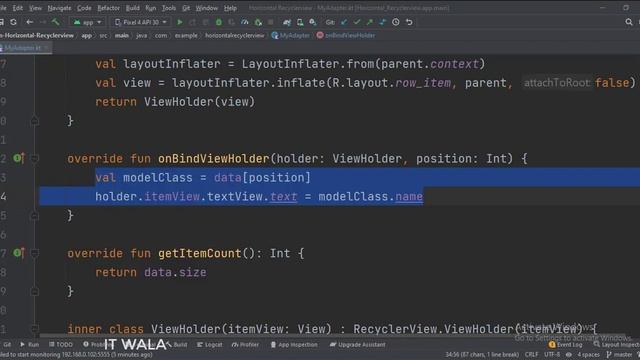Open the Upgrade Assistant tool window

click(358, 344)
